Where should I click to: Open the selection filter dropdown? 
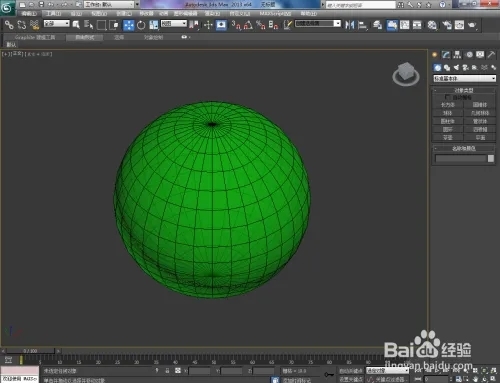coord(57,23)
